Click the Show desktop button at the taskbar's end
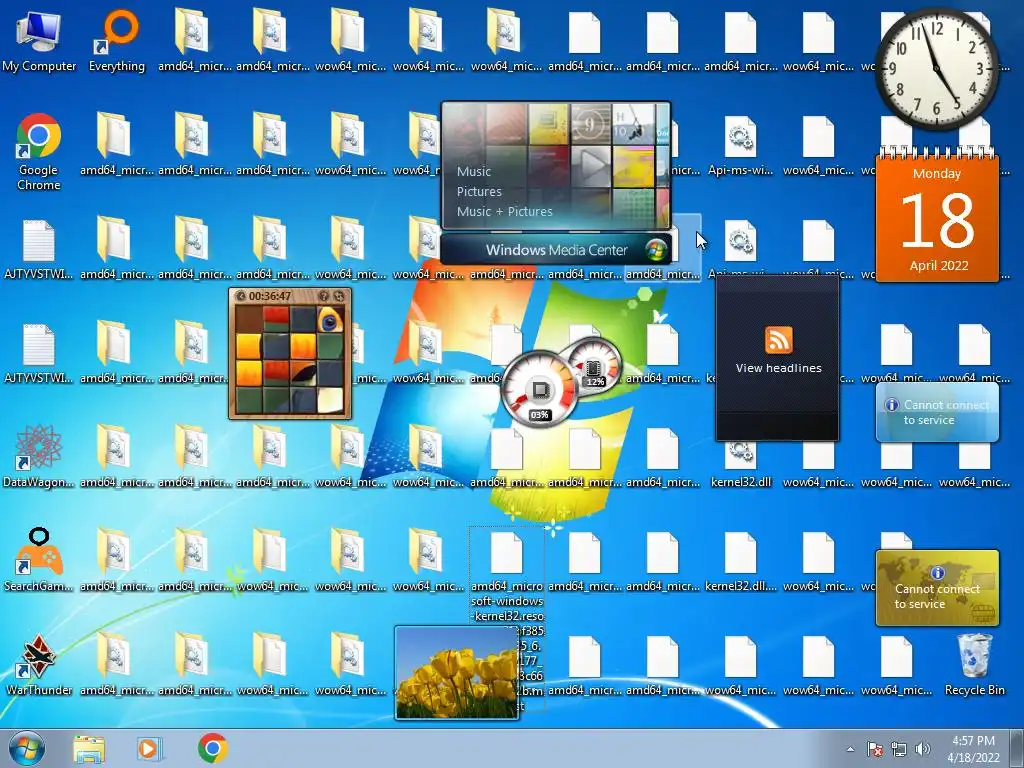 pos(1017,748)
